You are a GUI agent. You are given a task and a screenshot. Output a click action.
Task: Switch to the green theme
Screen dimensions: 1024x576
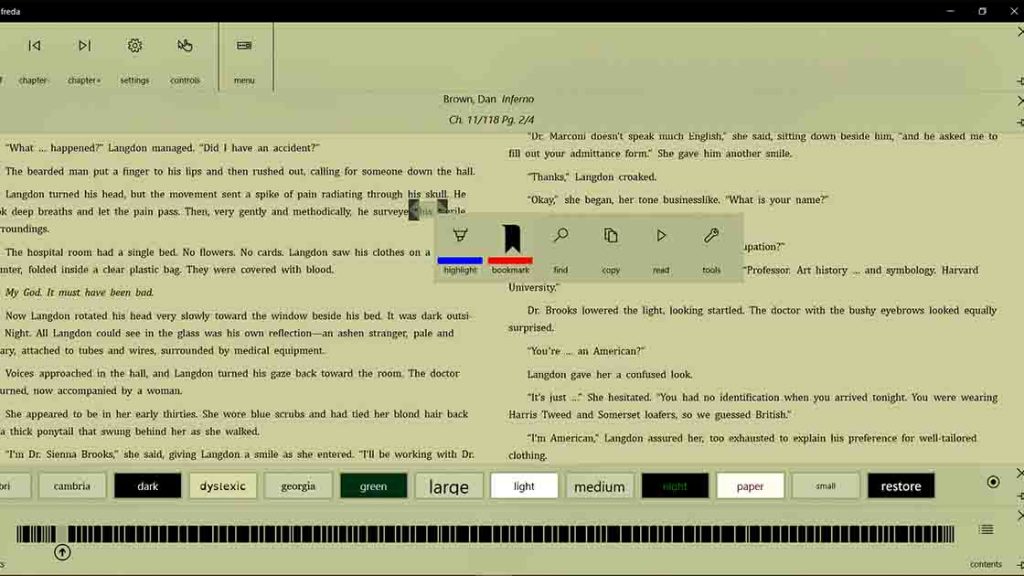(374, 486)
